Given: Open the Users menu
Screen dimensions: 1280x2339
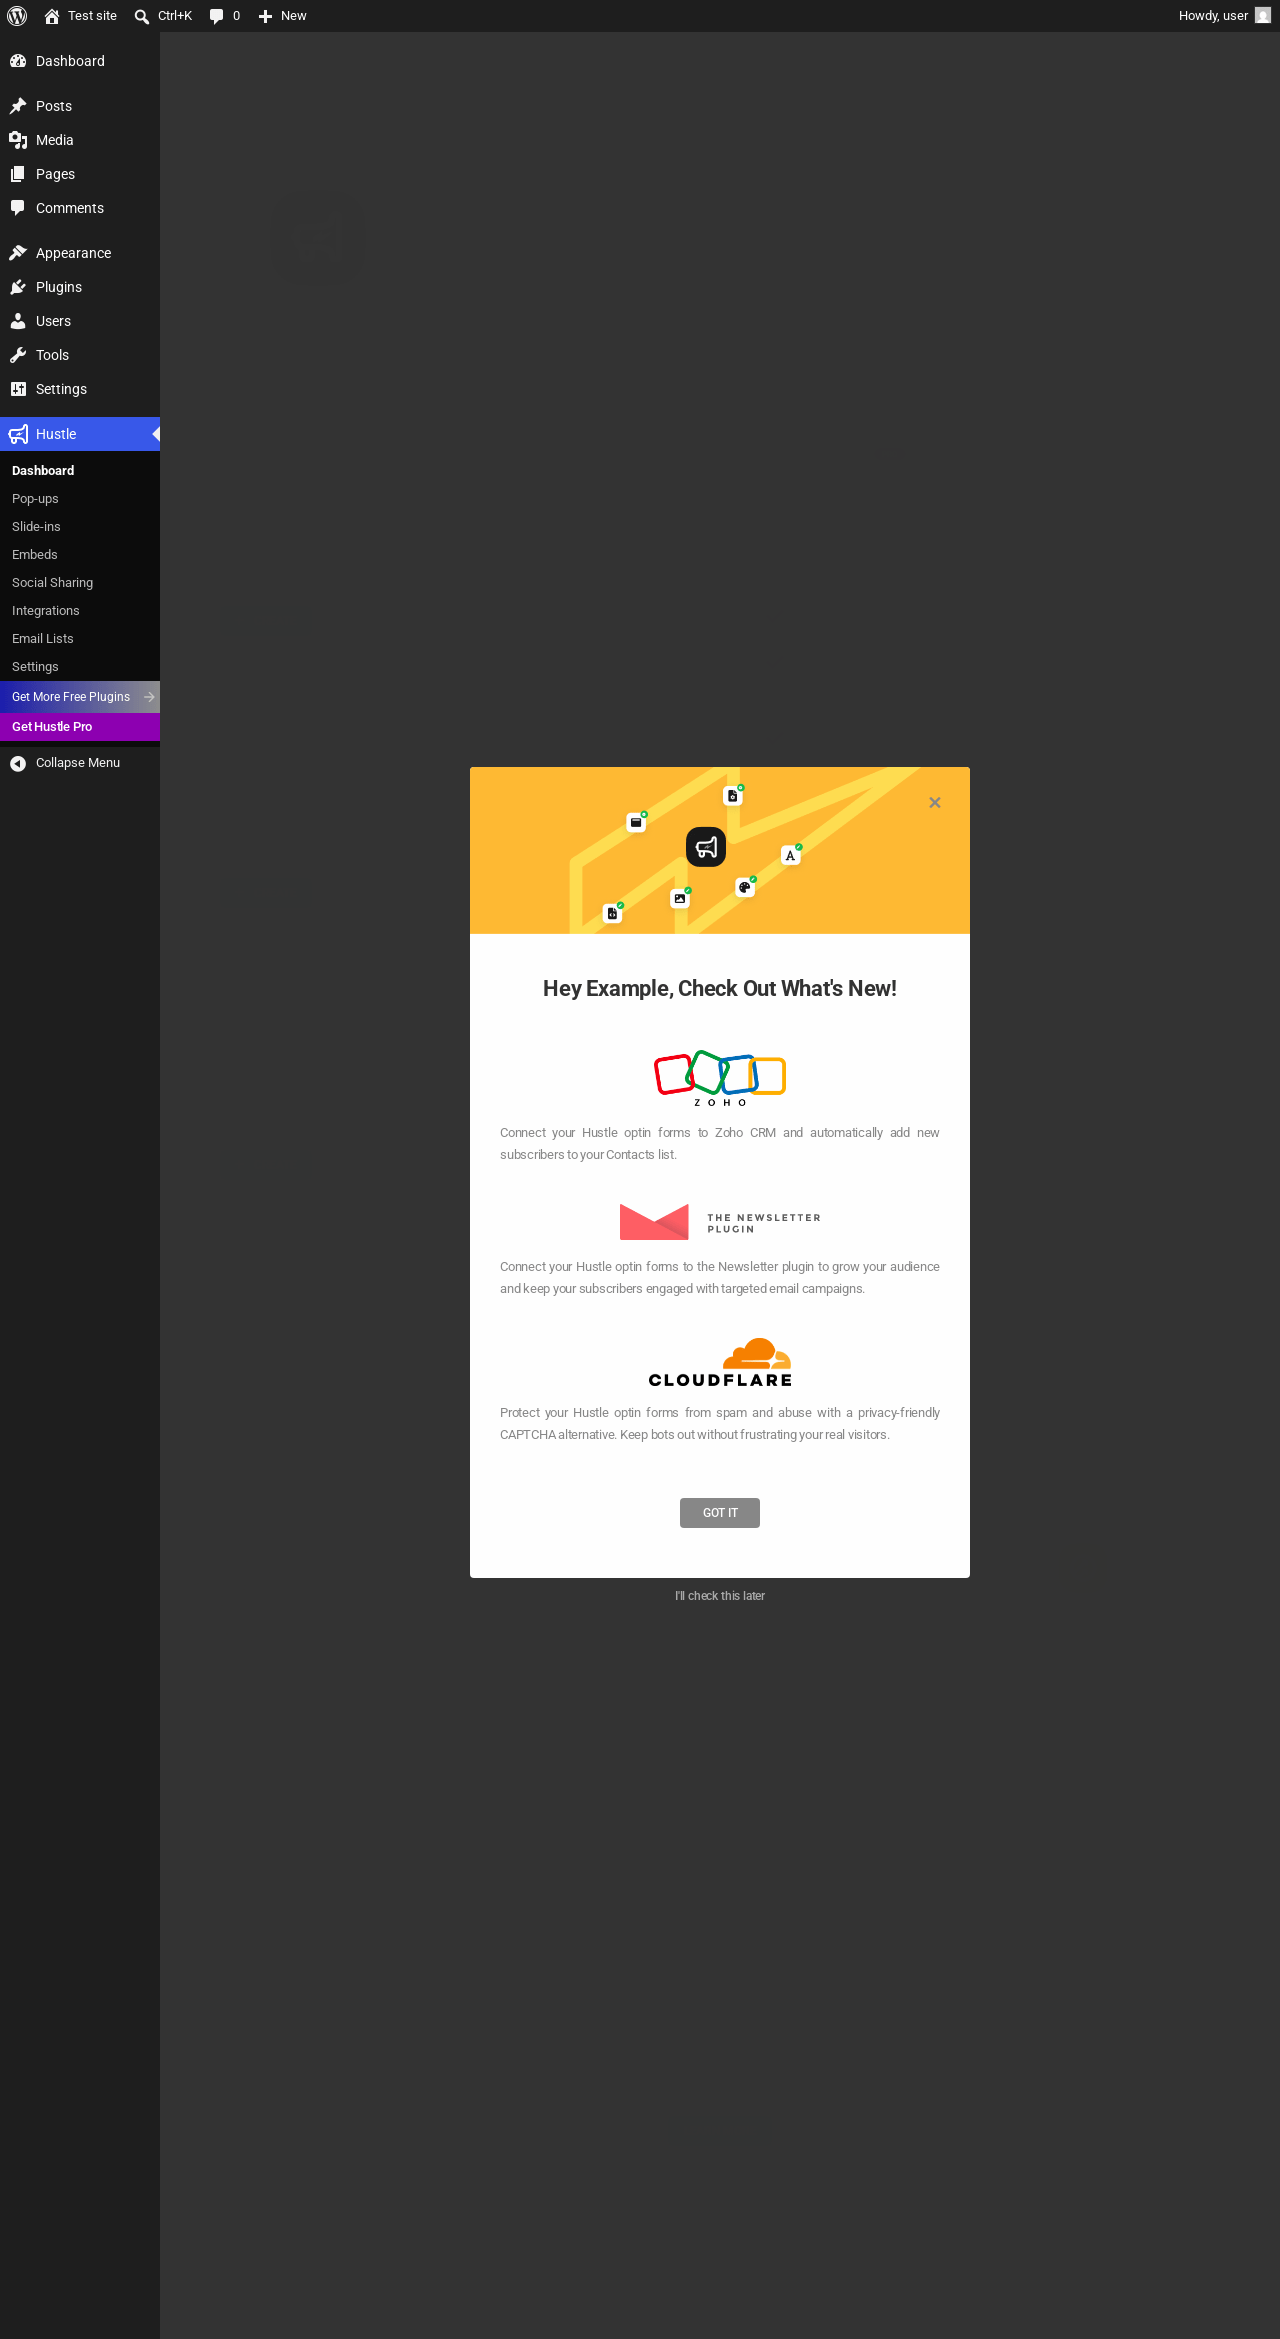Looking at the screenshot, I should 80,321.
